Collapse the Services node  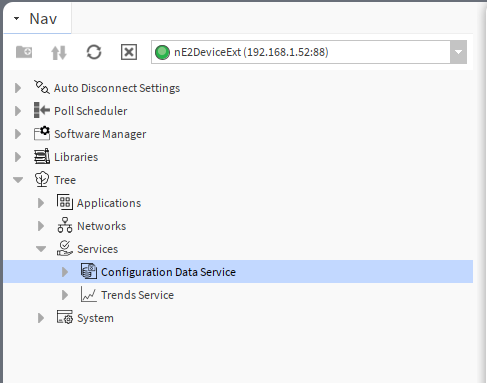click(x=41, y=249)
